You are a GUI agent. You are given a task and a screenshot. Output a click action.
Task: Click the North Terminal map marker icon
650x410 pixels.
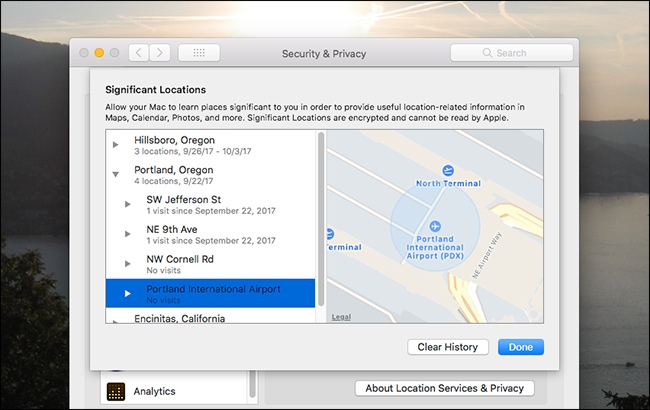448,170
